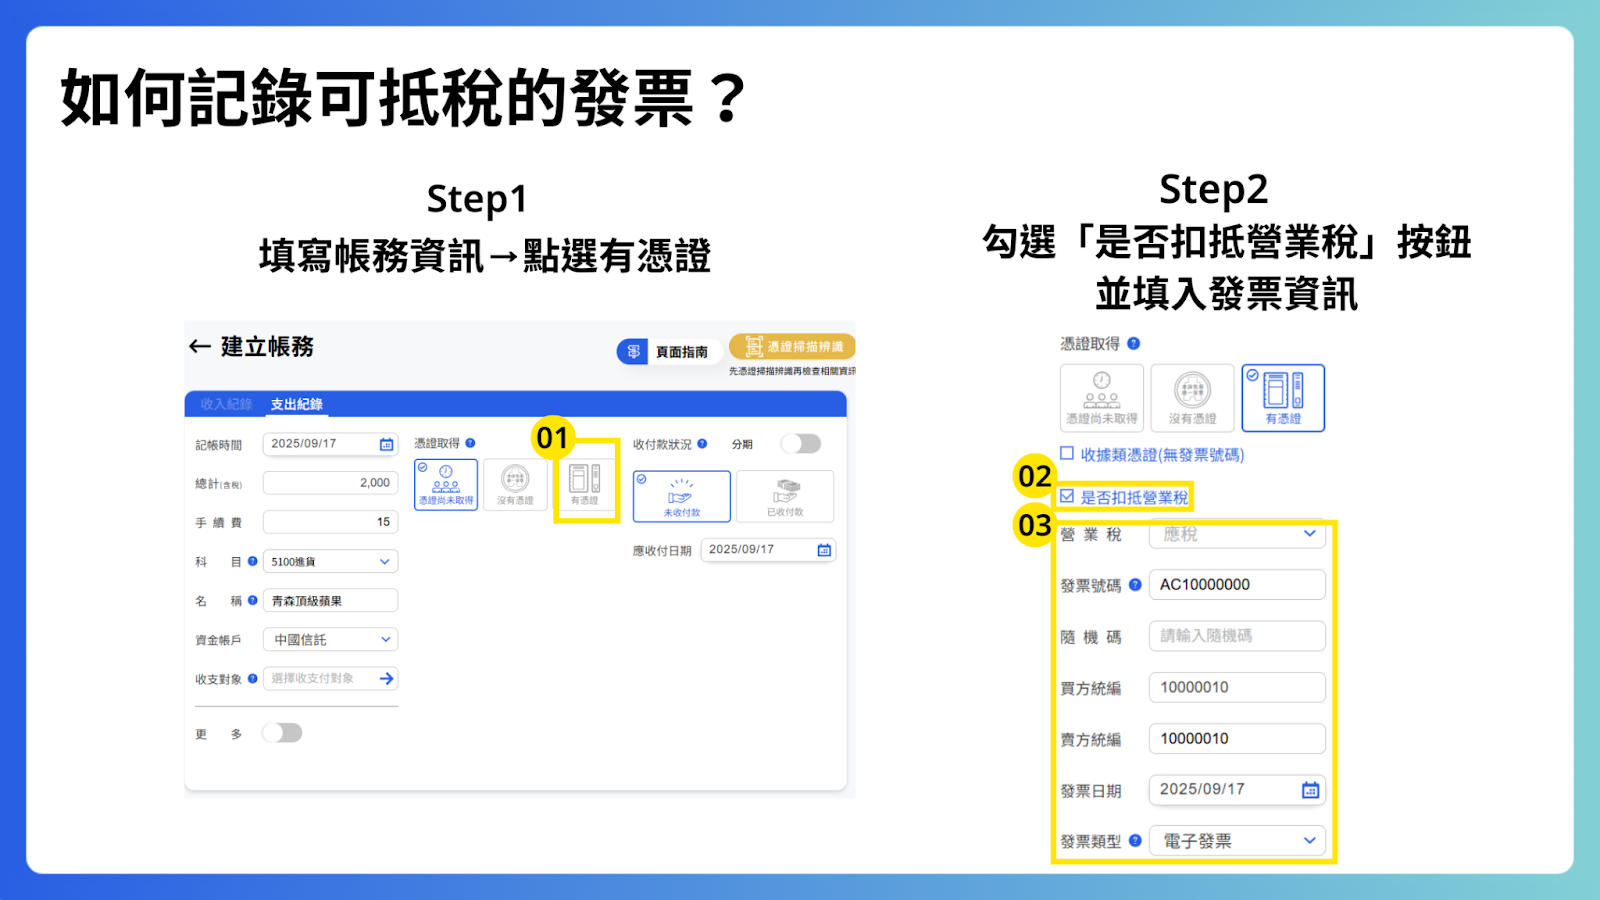Open the 科目 5100進貨 dropdown
1600x900 pixels.
pos(330,561)
